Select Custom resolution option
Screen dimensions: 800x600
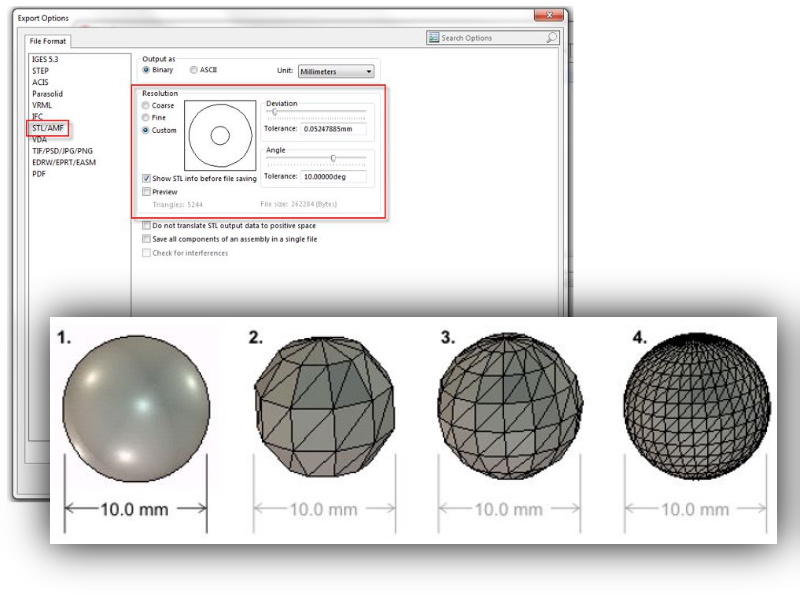[x=147, y=130]
